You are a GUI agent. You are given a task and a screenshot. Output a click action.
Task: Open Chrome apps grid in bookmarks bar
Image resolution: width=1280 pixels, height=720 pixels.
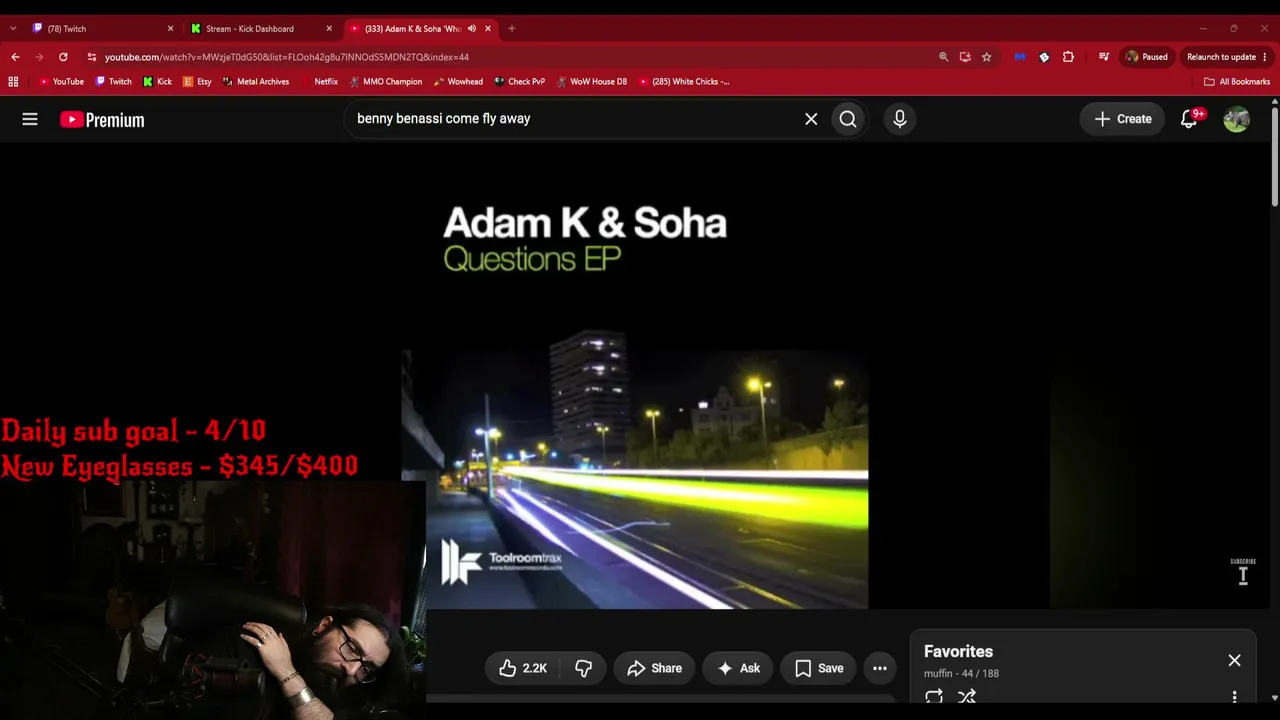[13, 82]
